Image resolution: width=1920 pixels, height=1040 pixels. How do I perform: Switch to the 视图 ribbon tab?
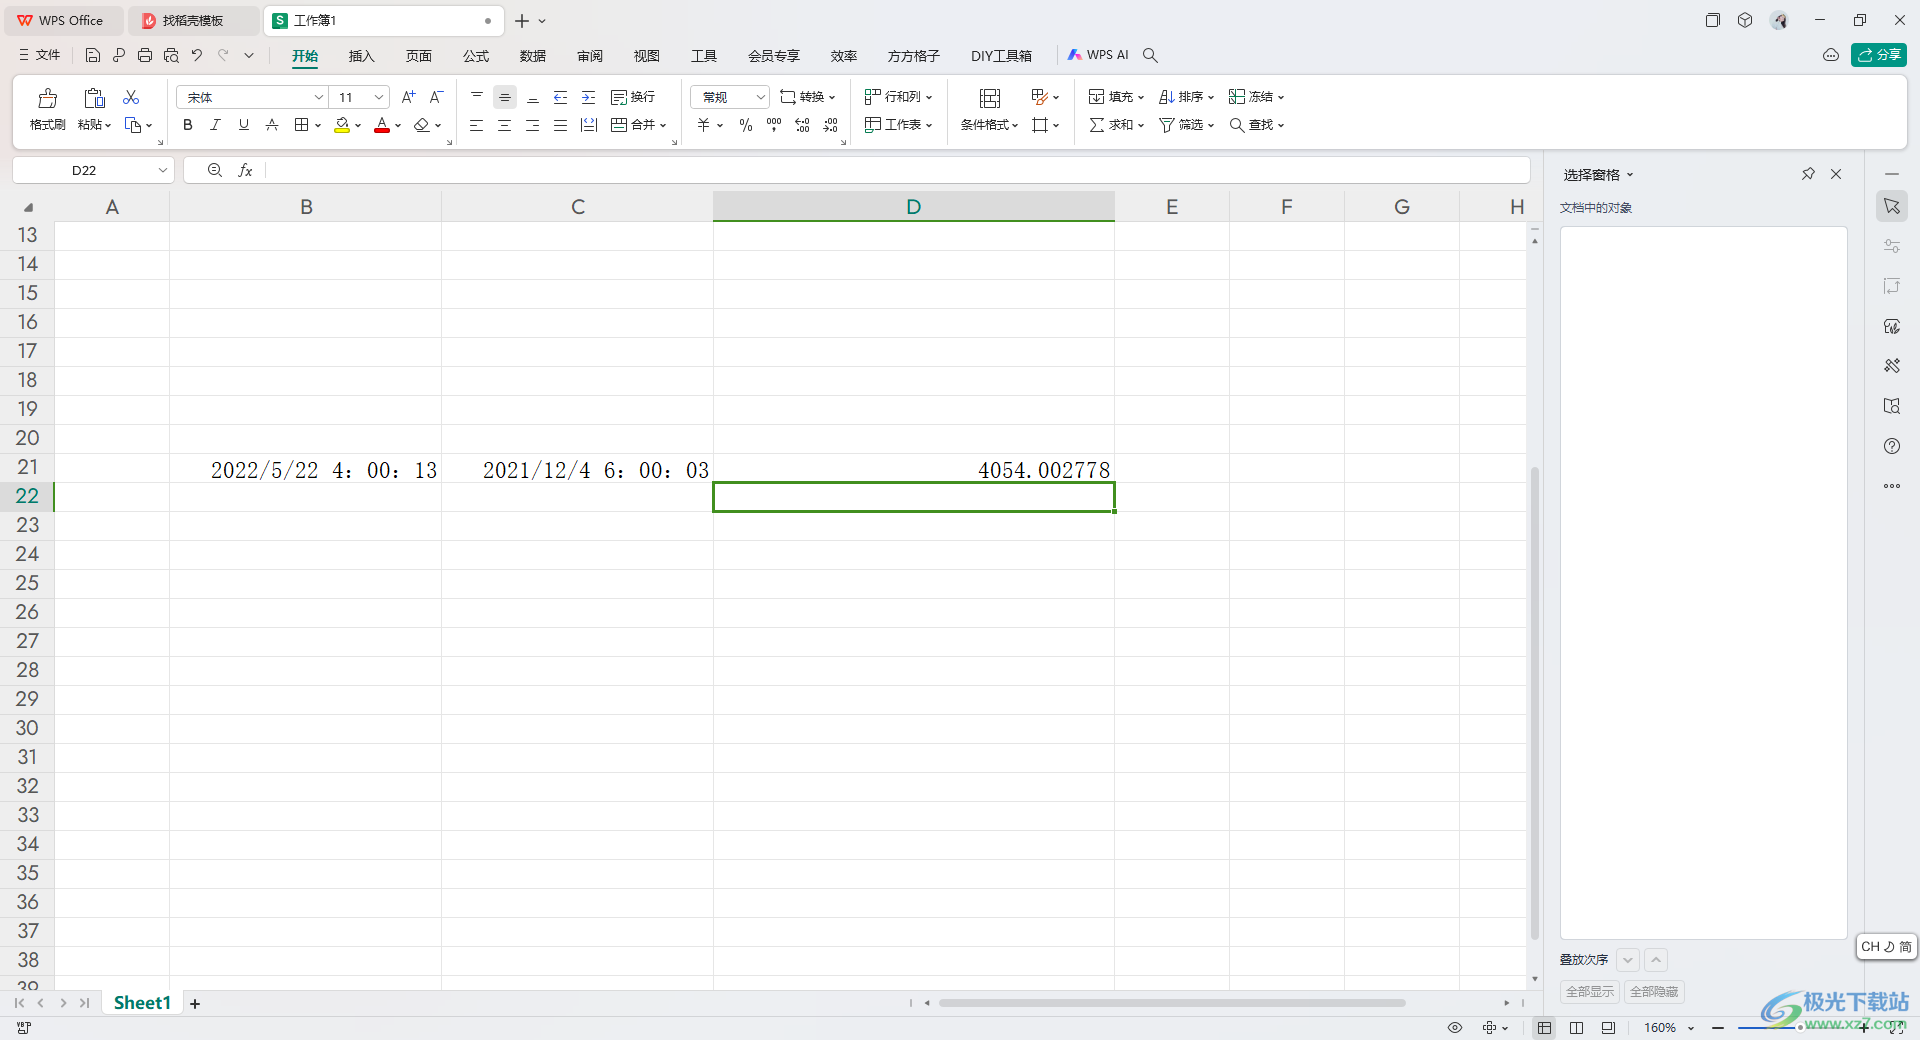point(647,56)
